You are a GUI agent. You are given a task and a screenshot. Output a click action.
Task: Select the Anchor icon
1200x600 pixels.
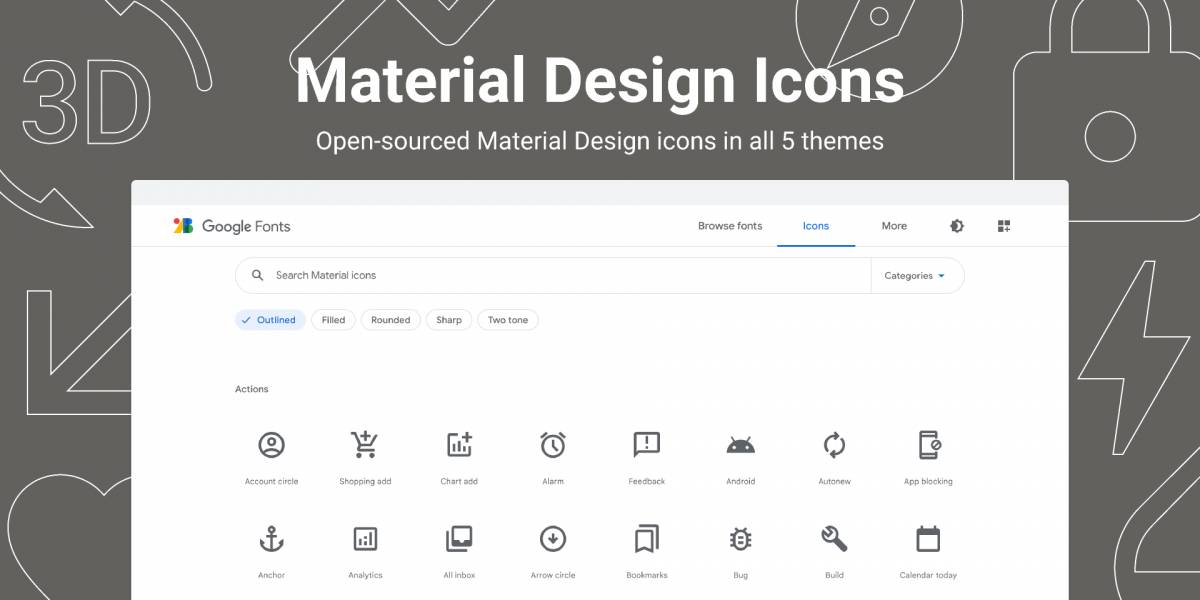(x=271, y=539)
